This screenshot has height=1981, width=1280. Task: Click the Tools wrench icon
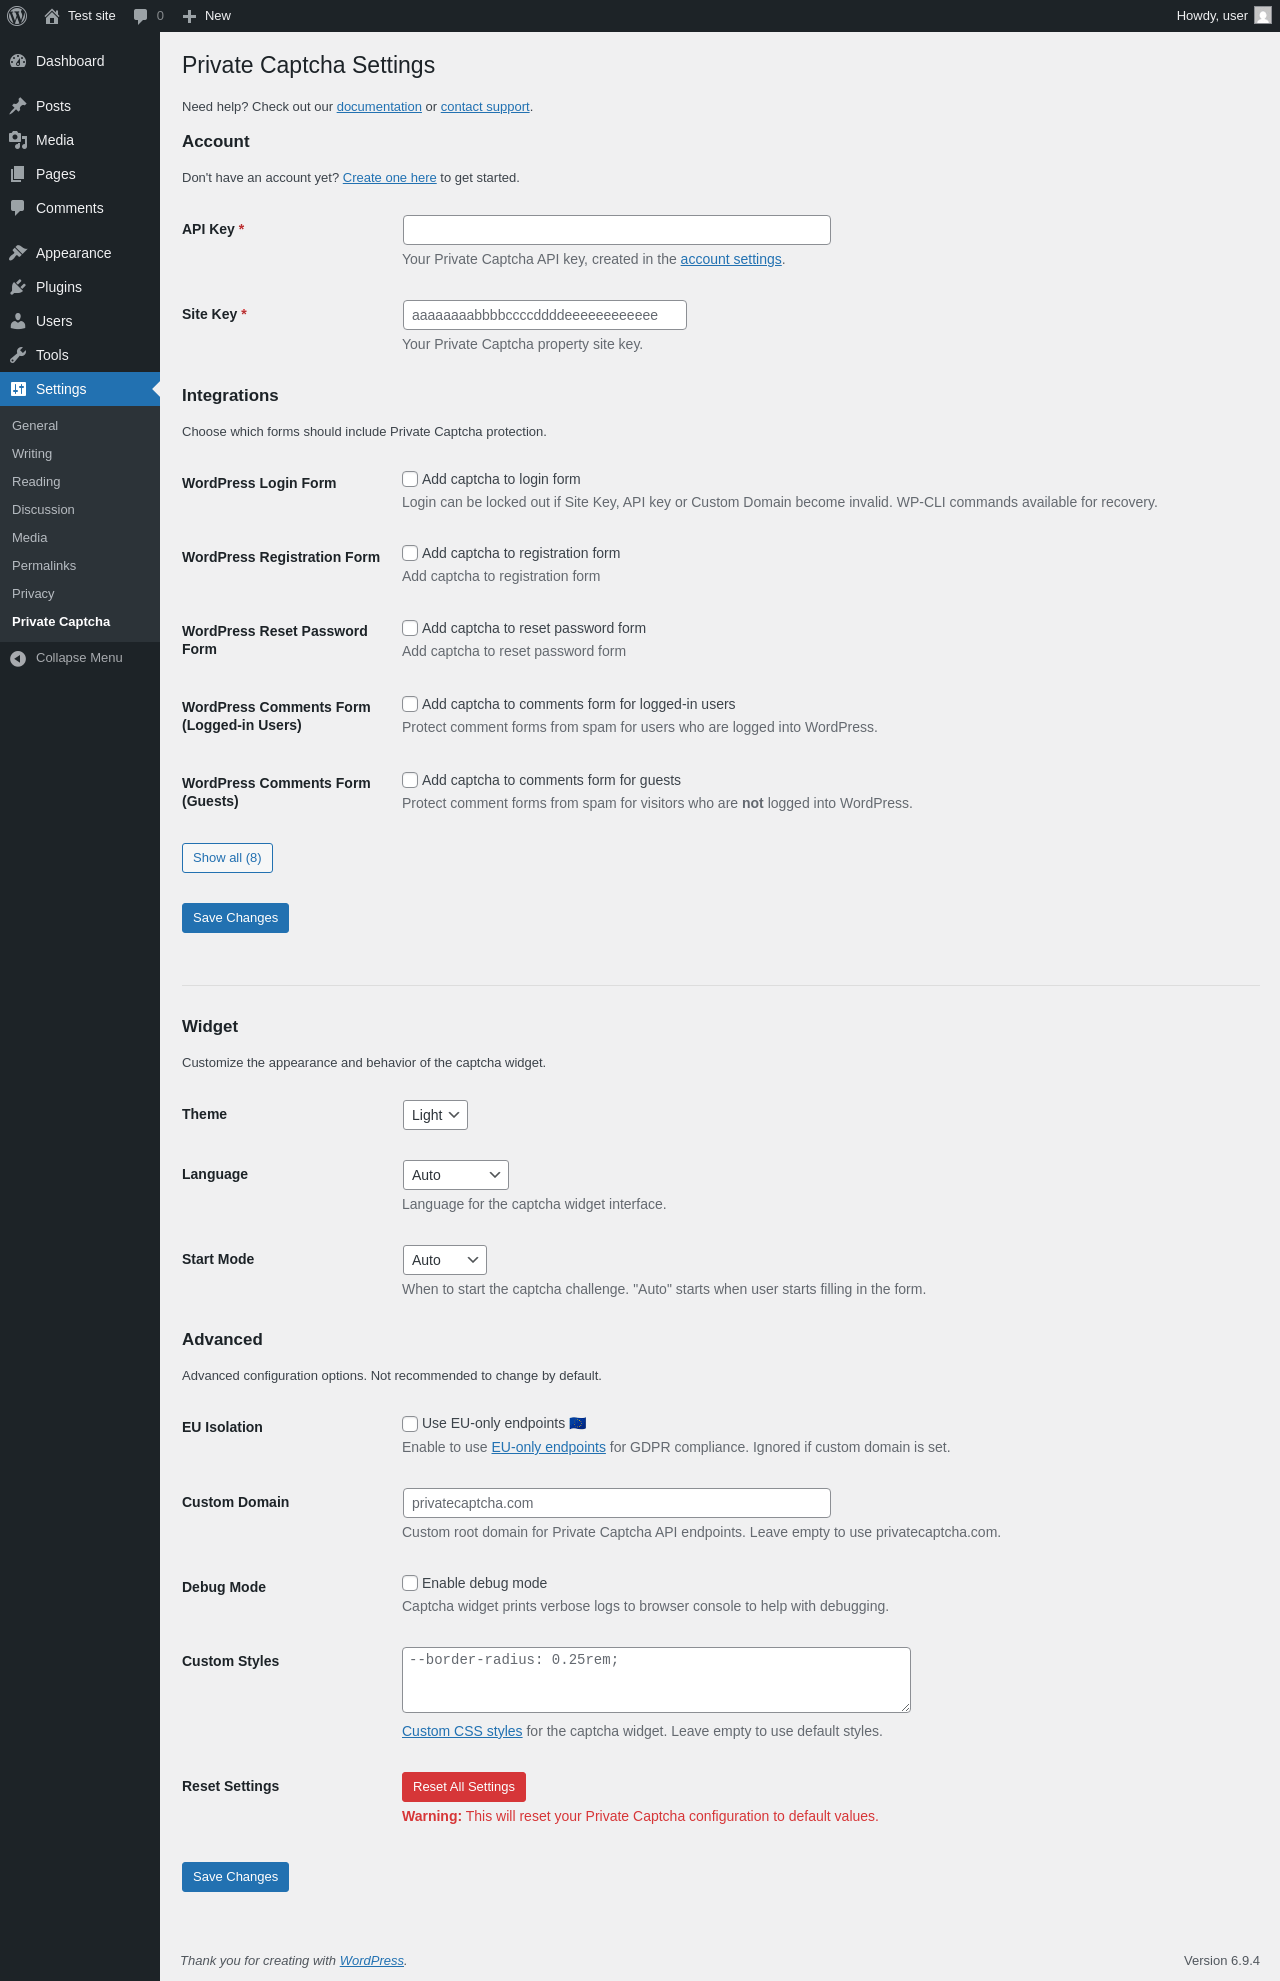click(18, 355)
